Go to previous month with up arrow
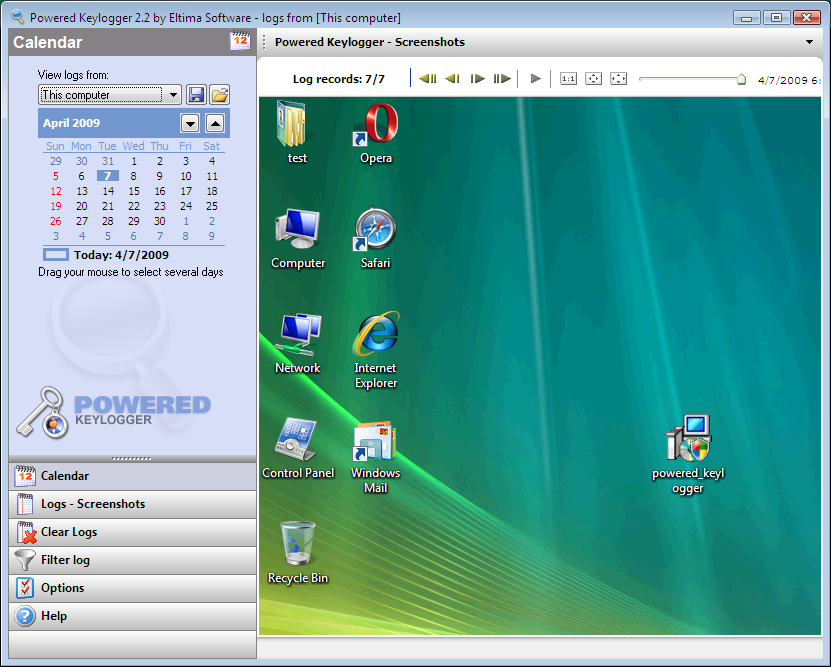The height and width of the screenshot is (667, 831). tap(215, 123)
